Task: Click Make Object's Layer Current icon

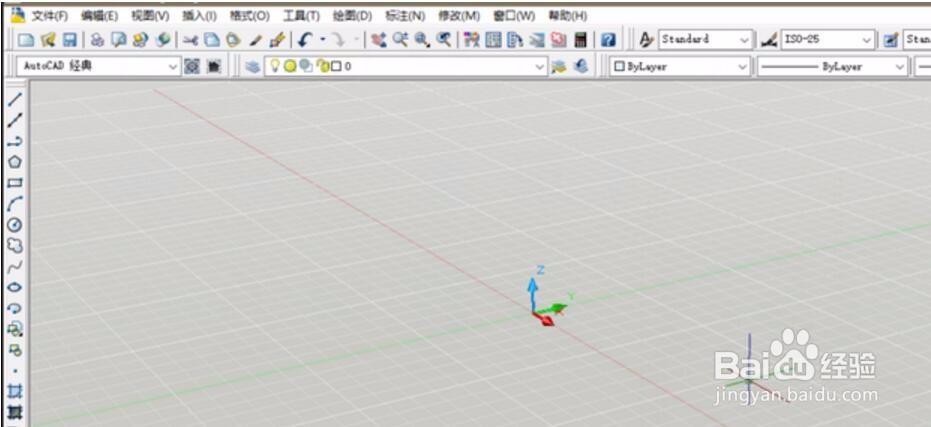Action: (558, 67)
